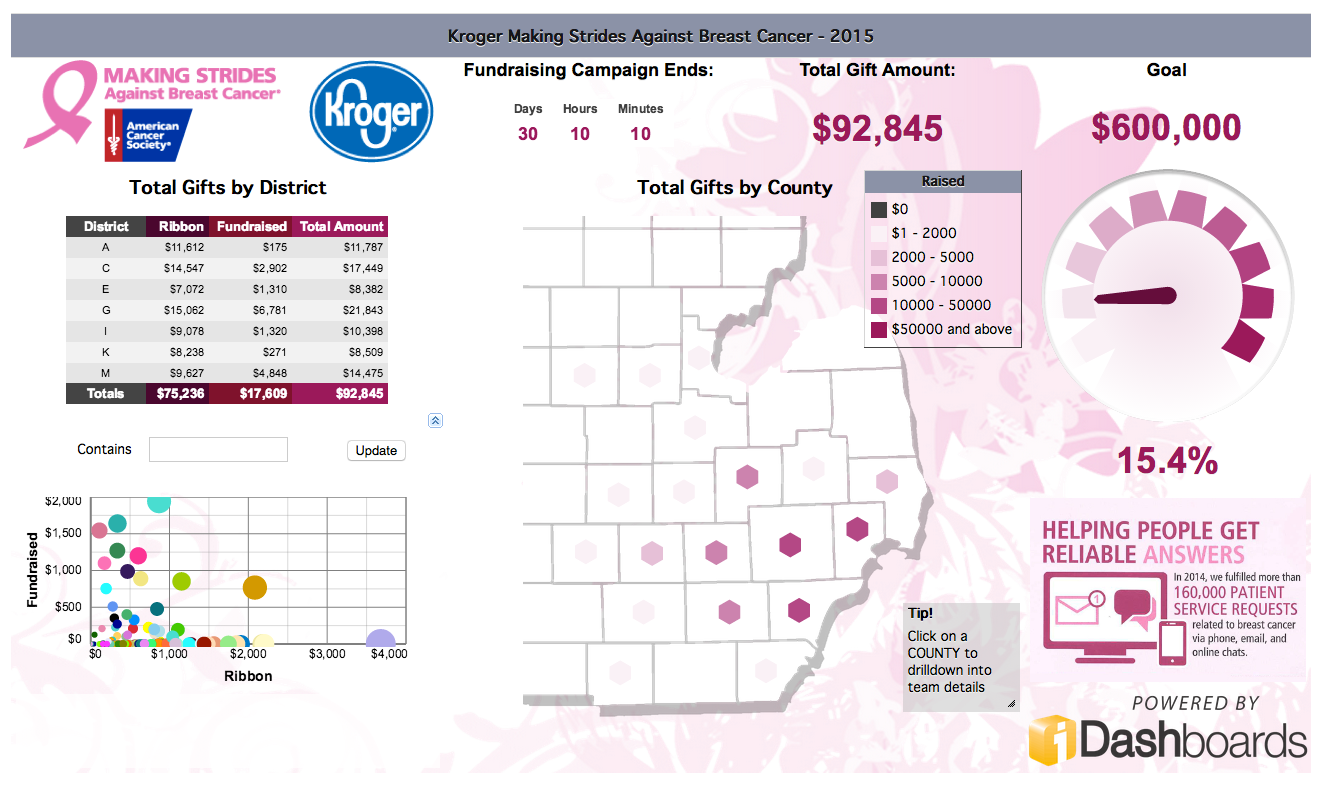This screenshot has width=1323, height=805.
Task: Click the Totals row in the table
Action: pyautogui.click(x=226, y=394)
